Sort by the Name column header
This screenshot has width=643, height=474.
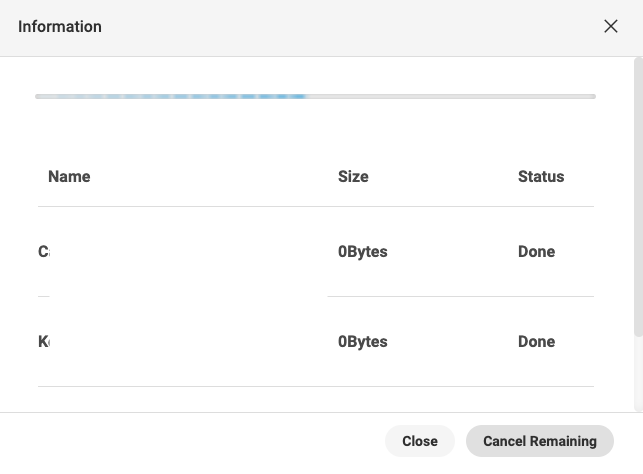[x=69, y=177]
